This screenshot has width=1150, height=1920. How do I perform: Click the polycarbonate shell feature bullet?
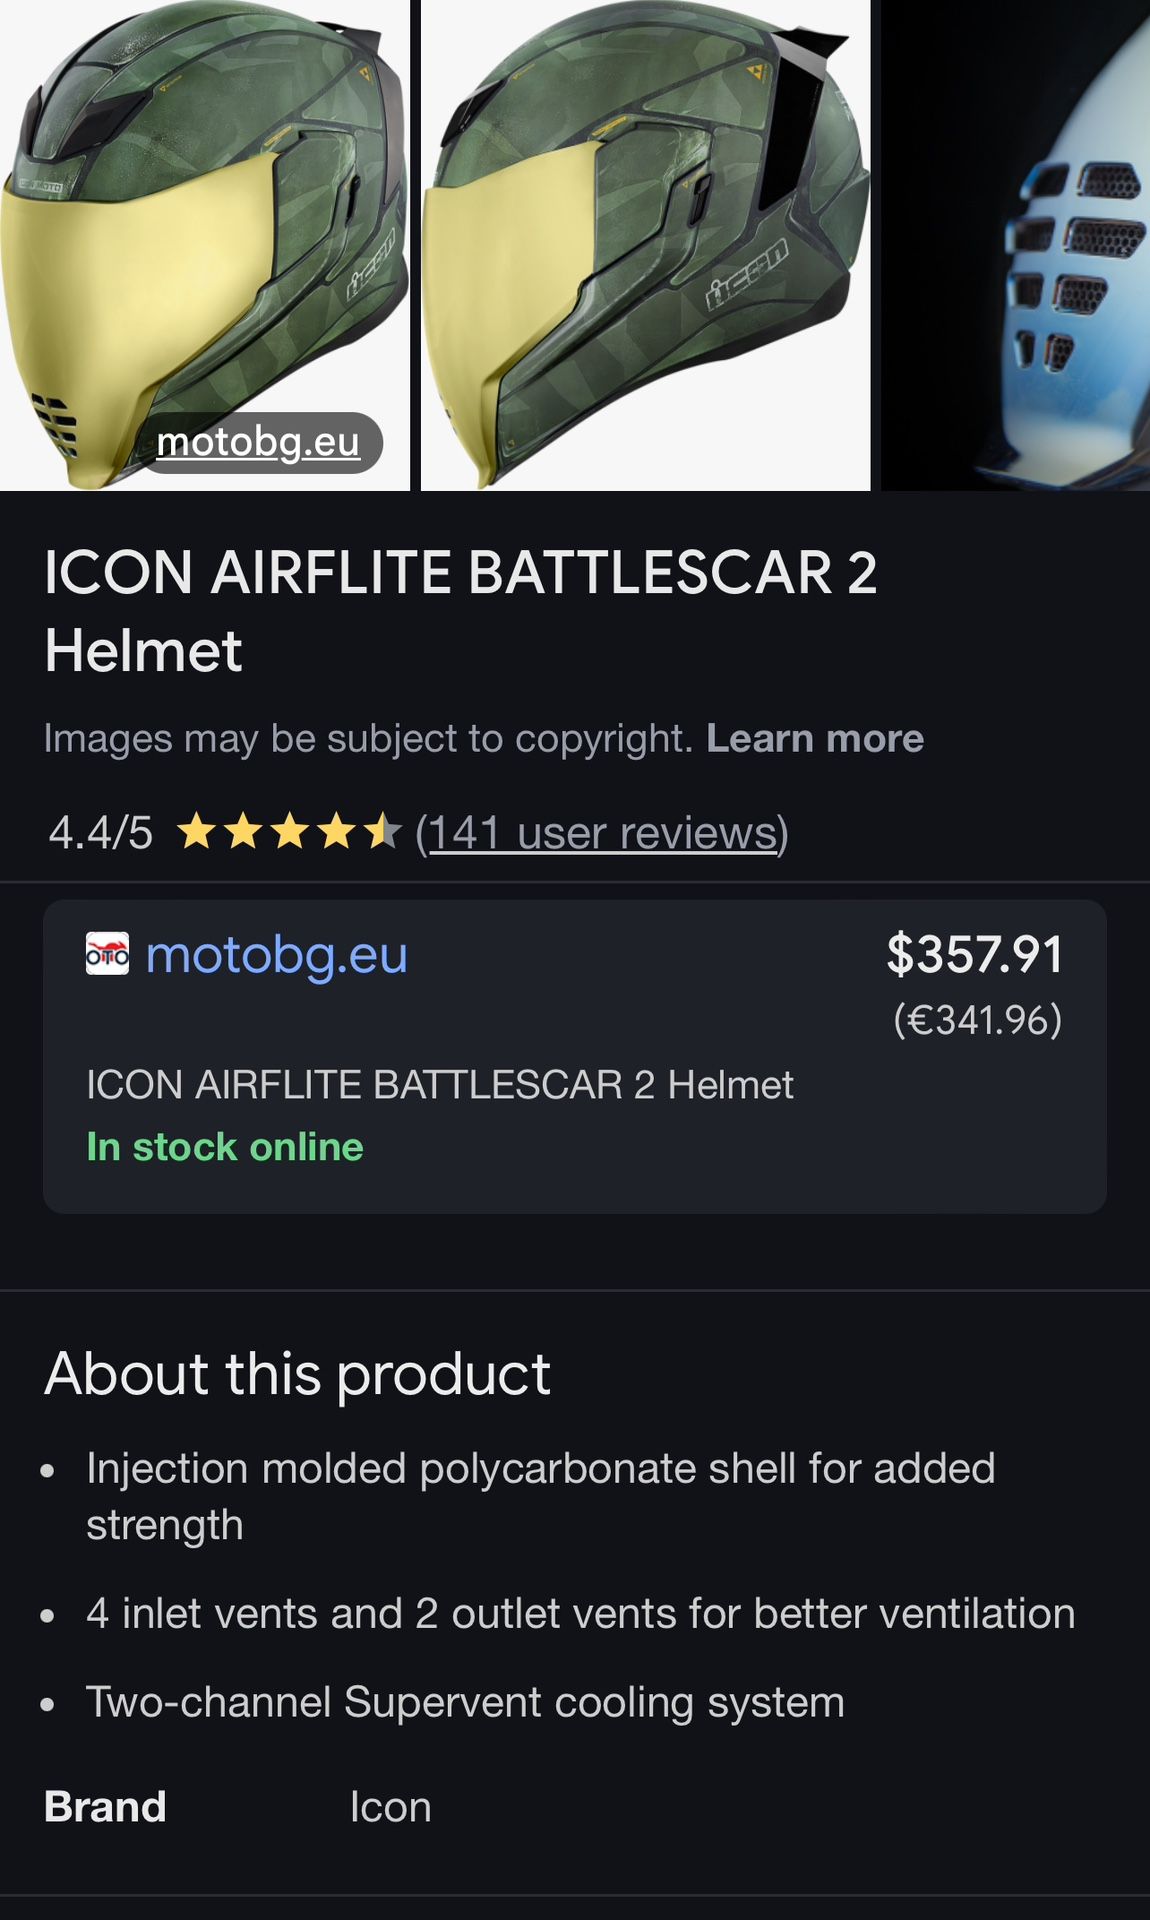[x=540, y=1497]
